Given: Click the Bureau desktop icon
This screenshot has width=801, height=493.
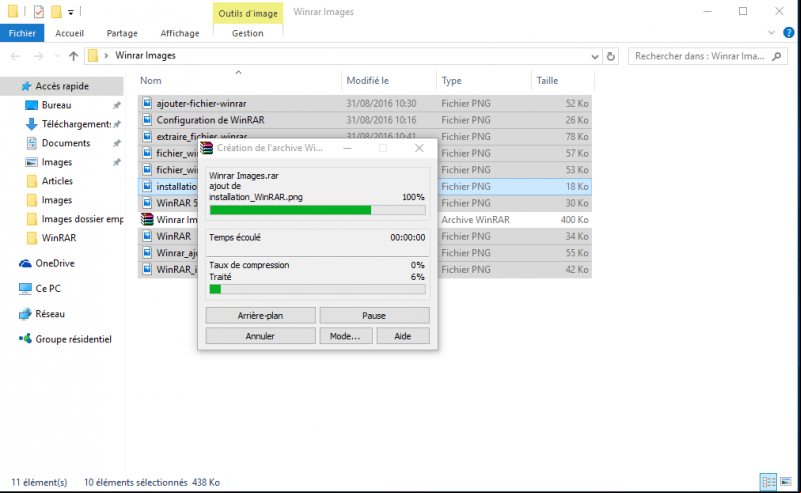Looking at the screenshot, I should coord(31,105).
